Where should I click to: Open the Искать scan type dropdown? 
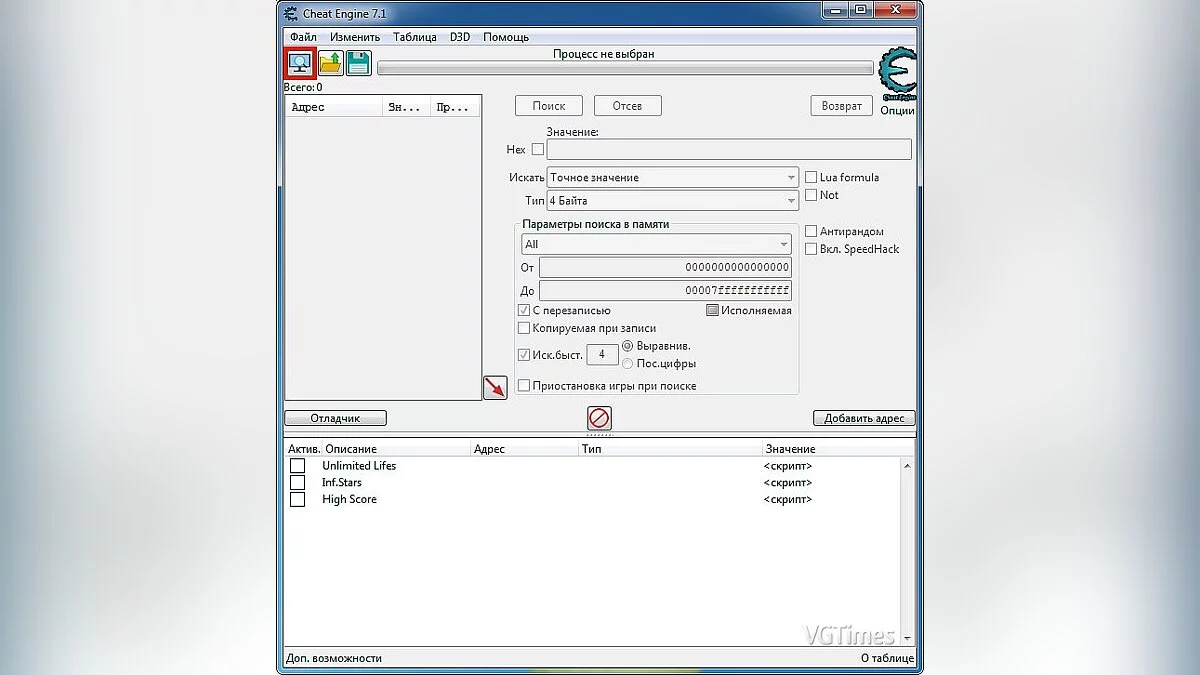pos(672,177)
